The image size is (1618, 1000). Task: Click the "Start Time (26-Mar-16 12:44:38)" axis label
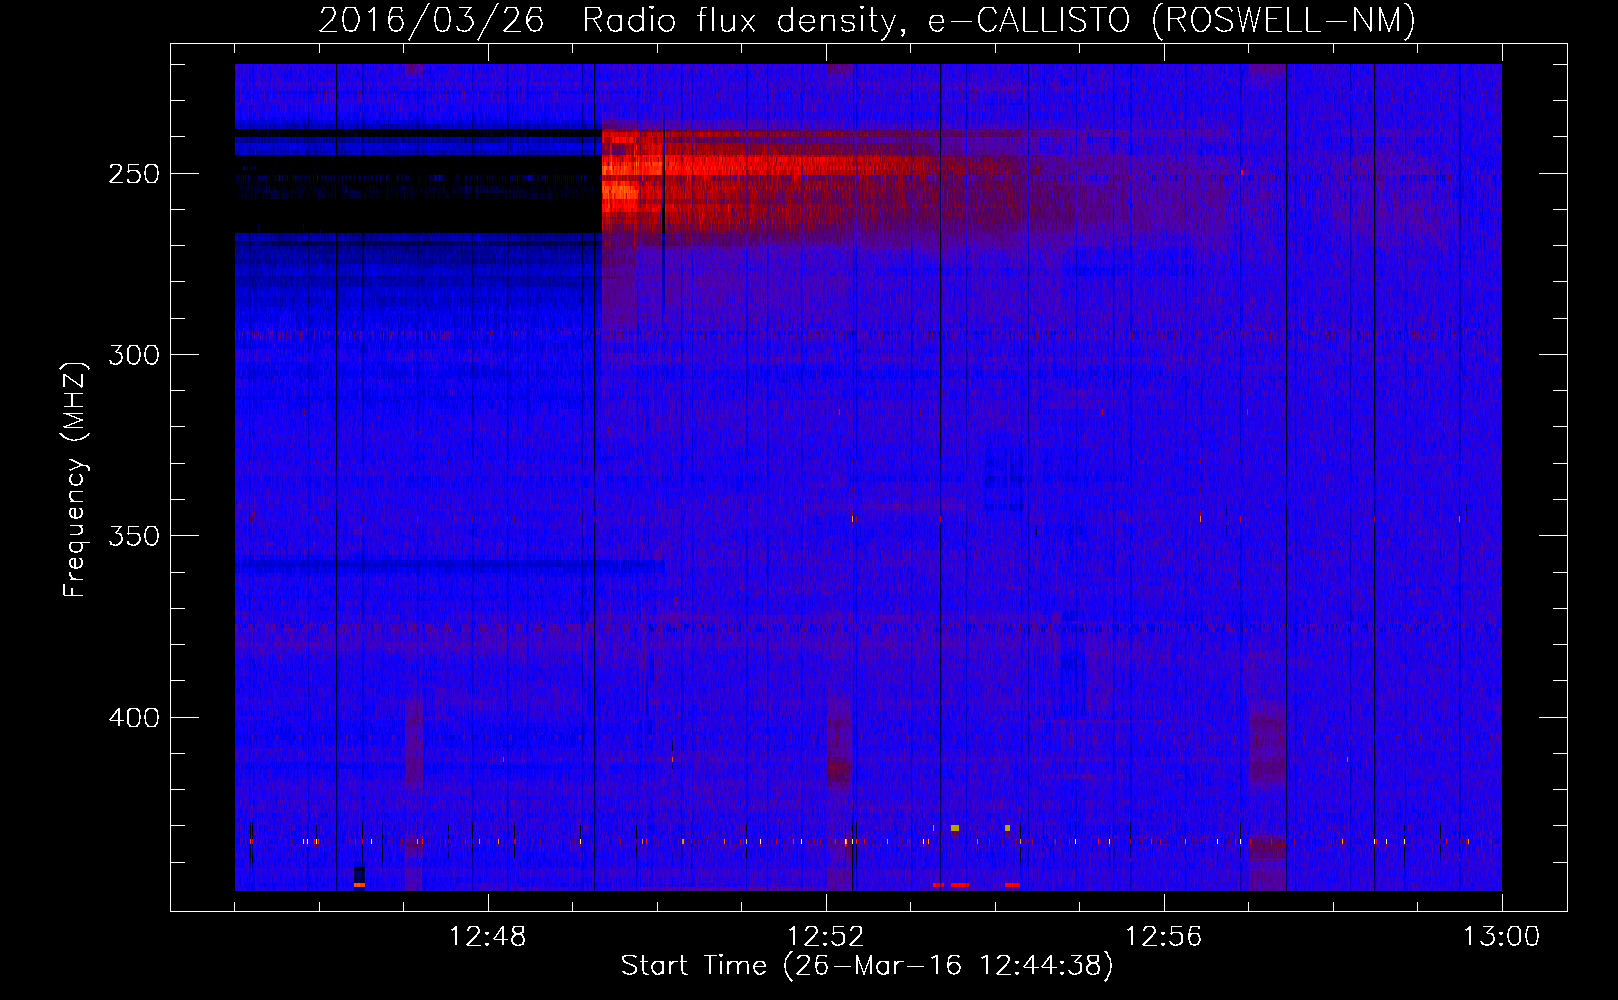tap(867, 966)
